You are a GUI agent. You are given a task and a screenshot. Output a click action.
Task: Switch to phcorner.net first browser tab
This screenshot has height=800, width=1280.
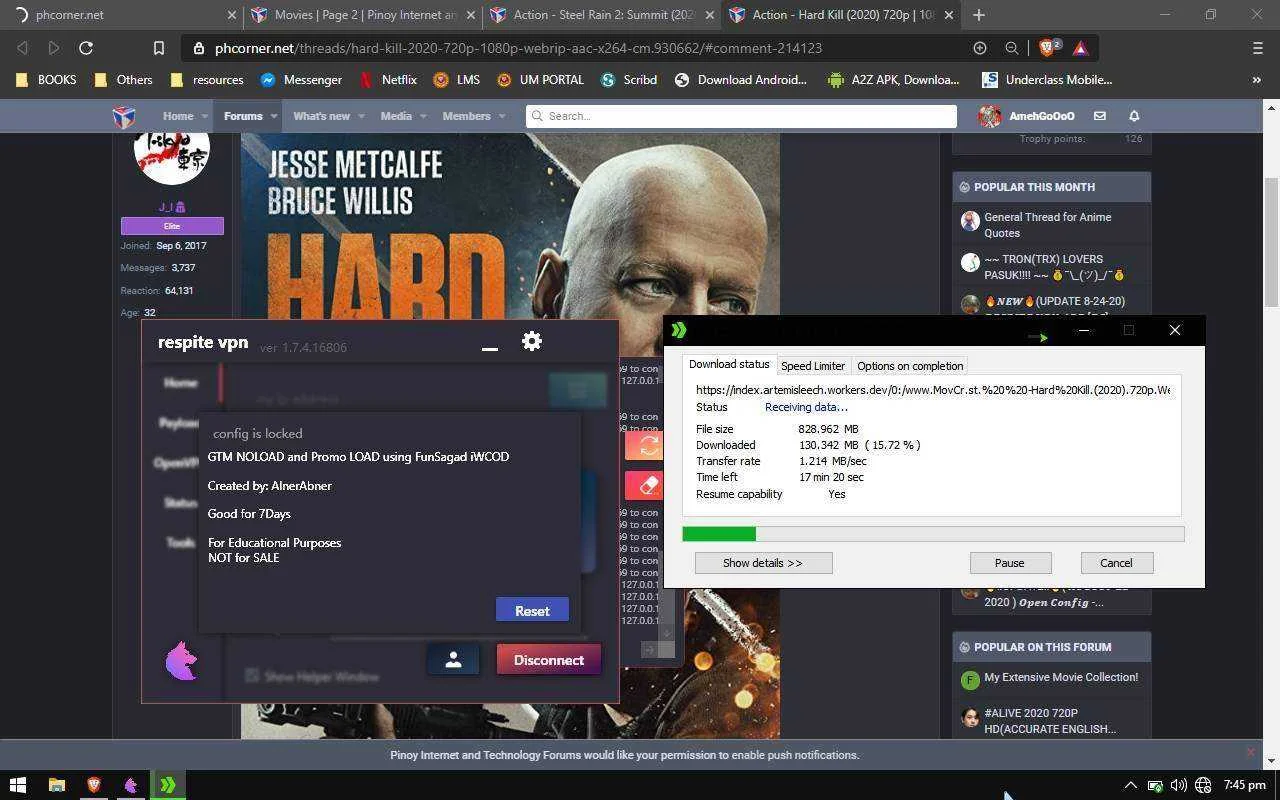point(120,15)
